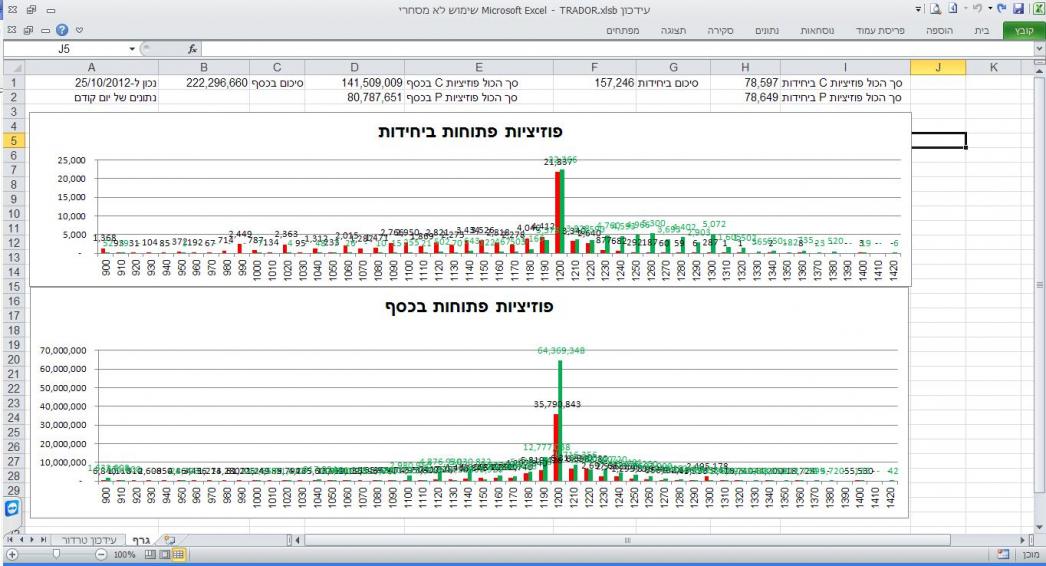Click the zoom out minus button
Image resolution: width=1046 pixels, height=566 pixels.
[102, 554]
